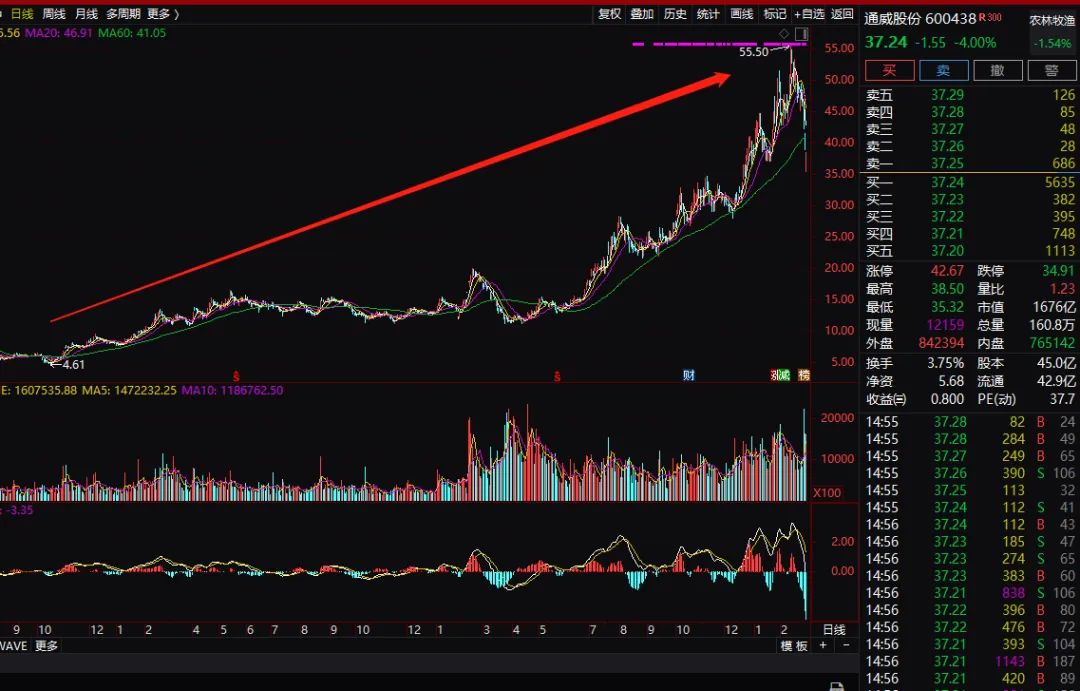
Task: Expand 更多 period options at top
Action: coord(163,14)
